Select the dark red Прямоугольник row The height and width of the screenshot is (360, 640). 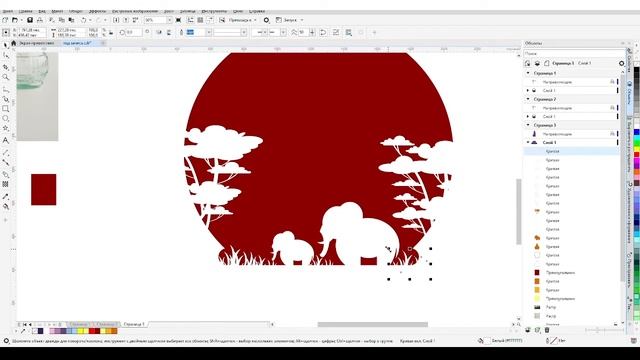571,273
